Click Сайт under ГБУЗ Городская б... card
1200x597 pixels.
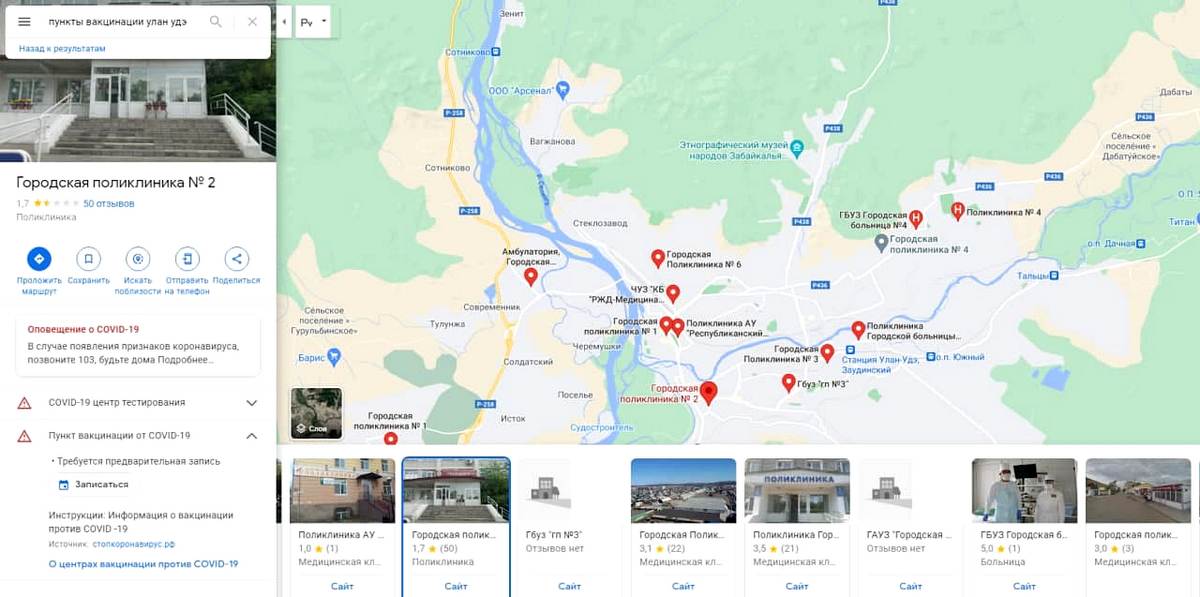1024,586
